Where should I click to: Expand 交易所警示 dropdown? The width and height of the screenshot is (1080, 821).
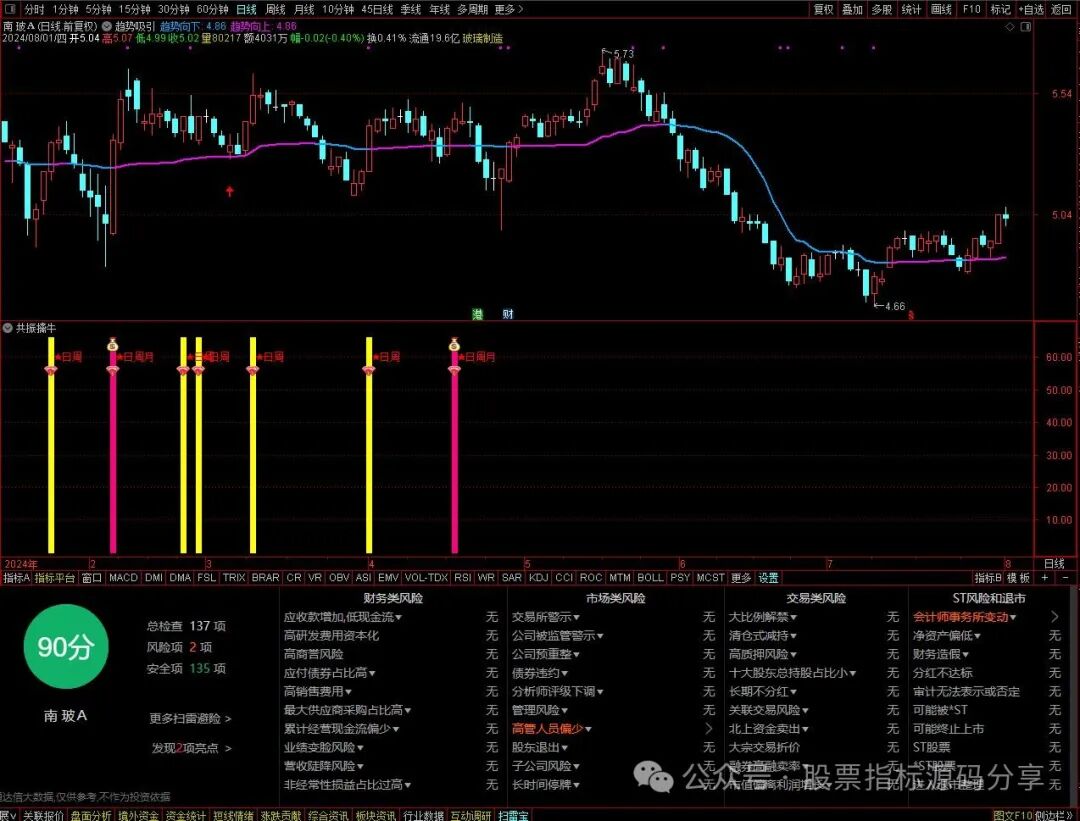coord(576,617)
